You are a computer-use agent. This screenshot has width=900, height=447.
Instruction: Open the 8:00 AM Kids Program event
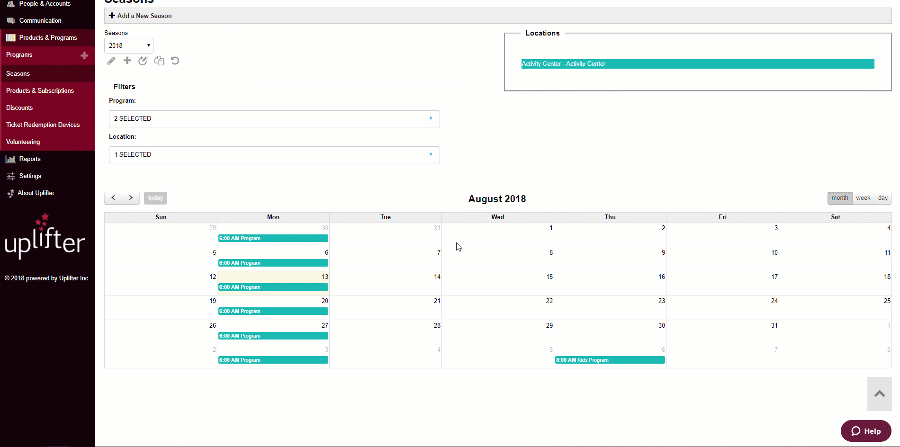coord(610,360)
